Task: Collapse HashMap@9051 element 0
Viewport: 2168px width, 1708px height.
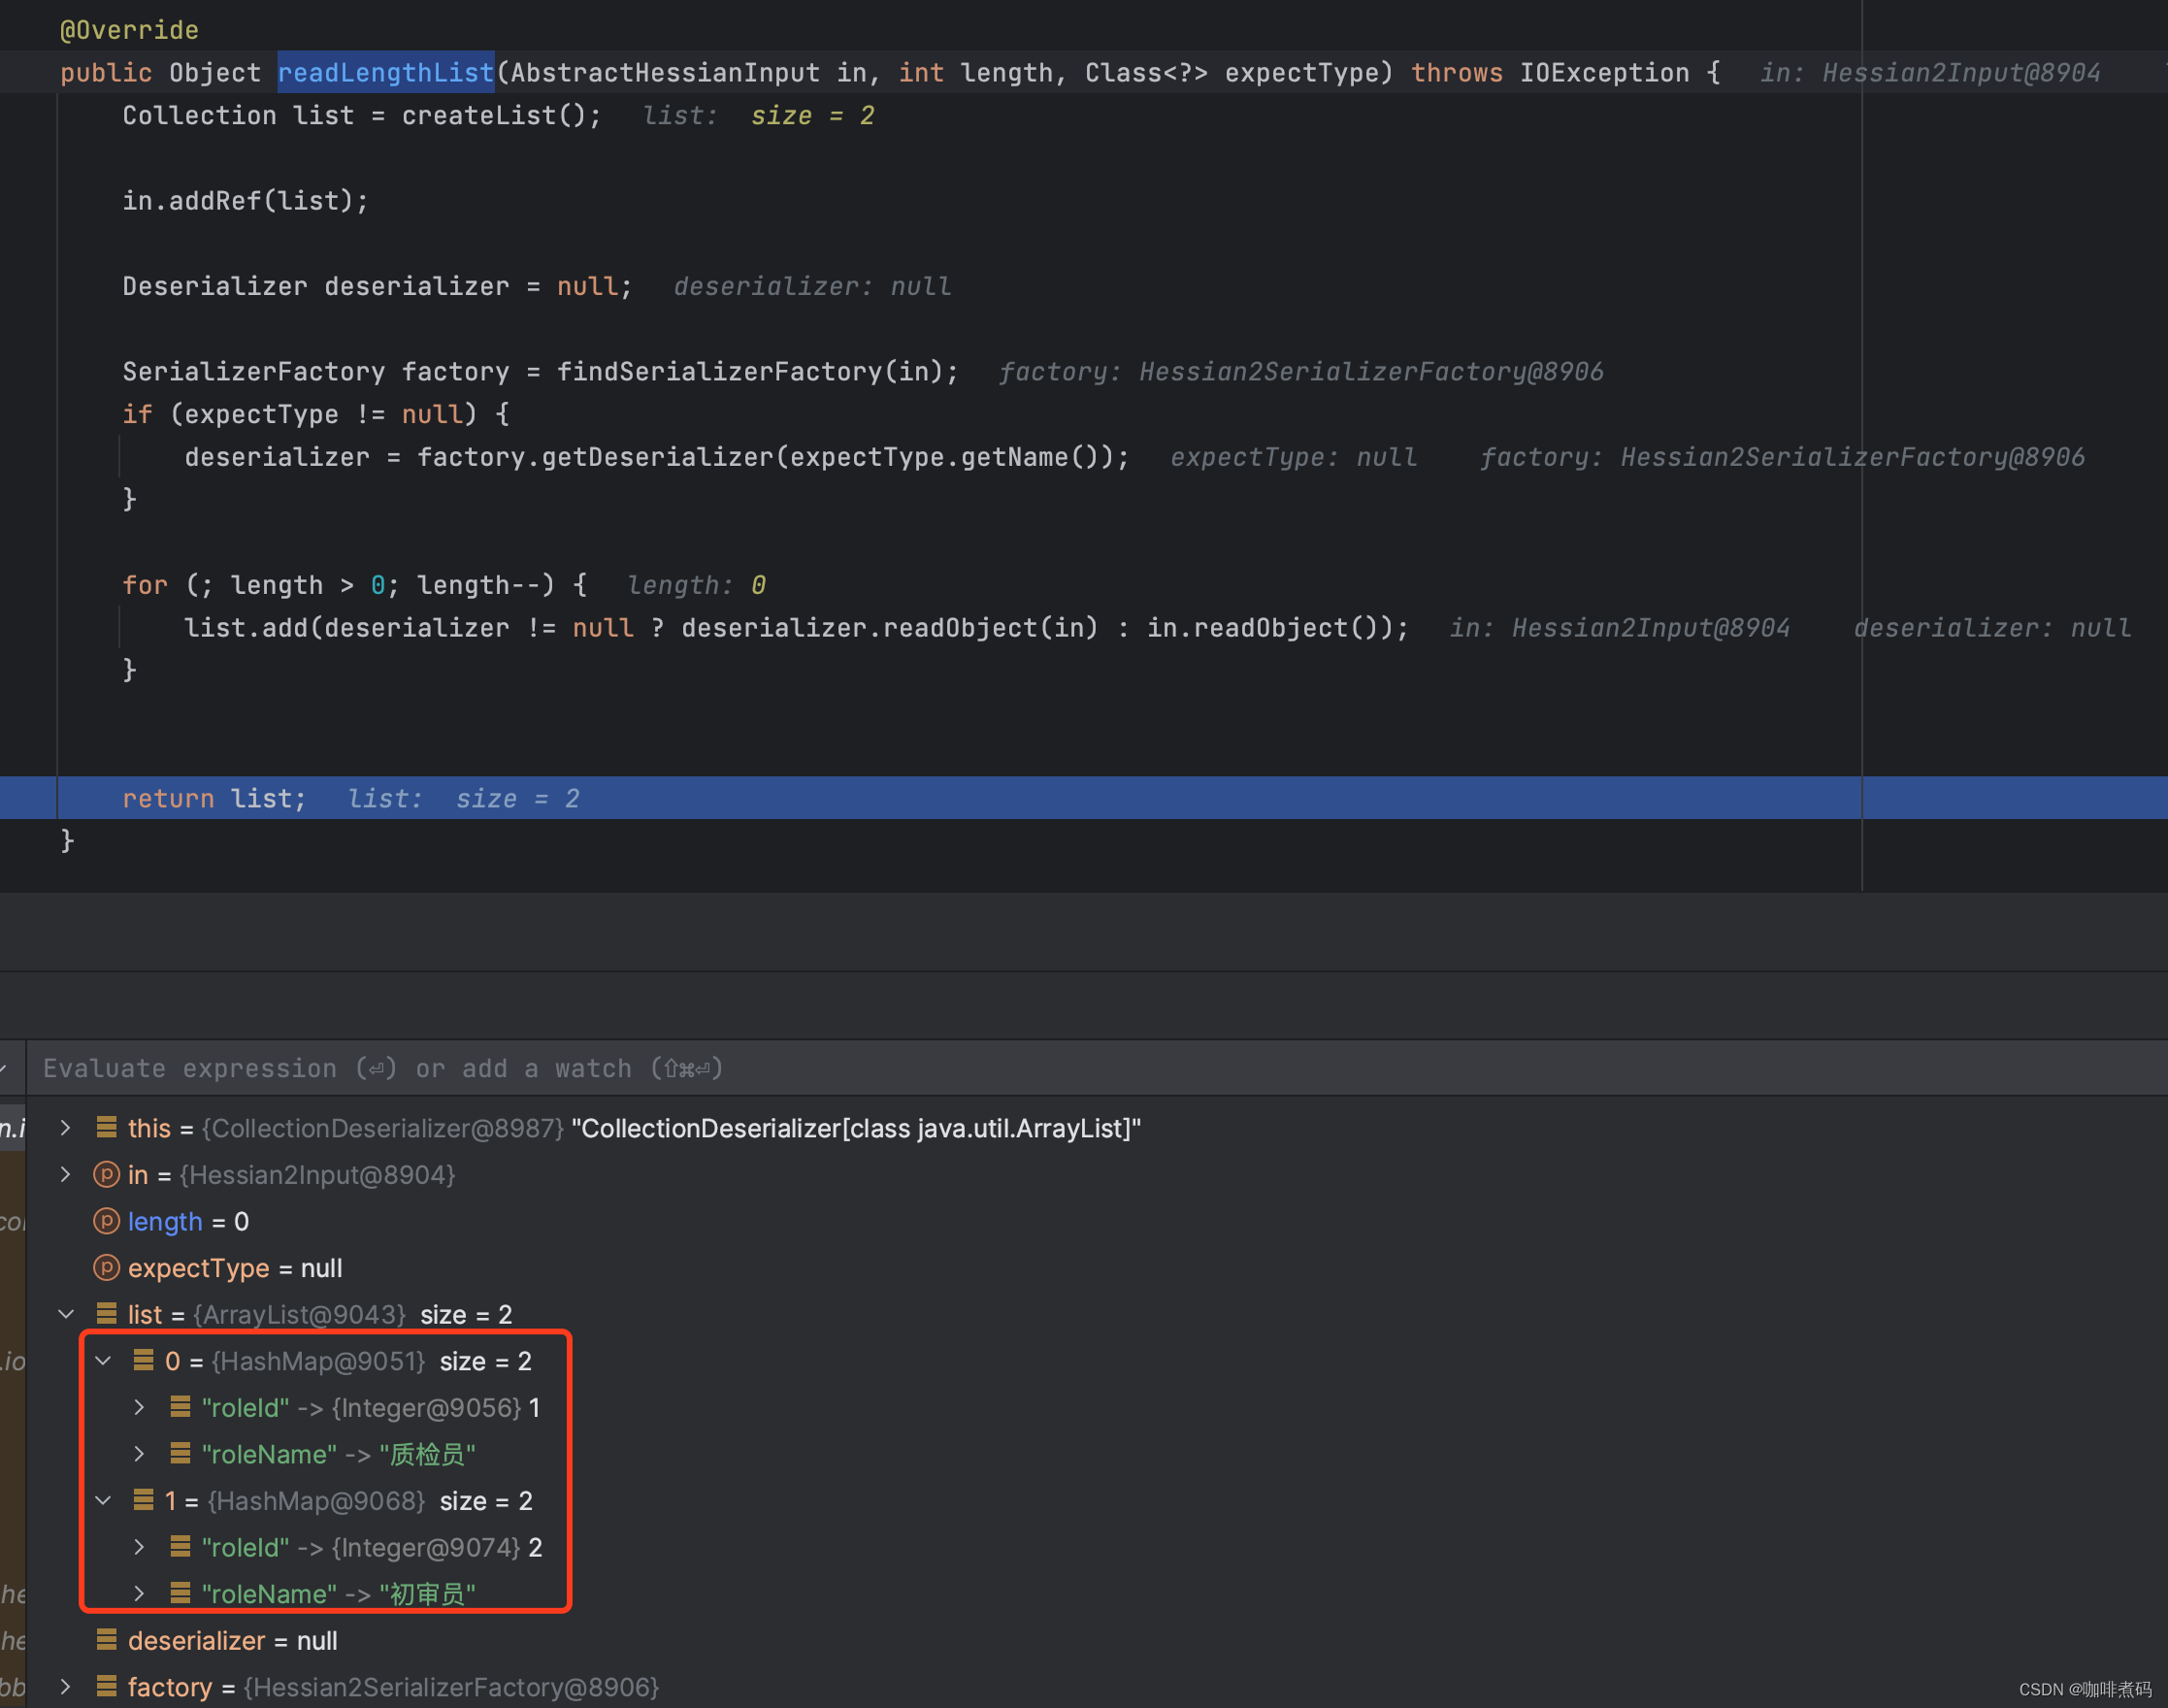Action: click(x=103, y=1361)
